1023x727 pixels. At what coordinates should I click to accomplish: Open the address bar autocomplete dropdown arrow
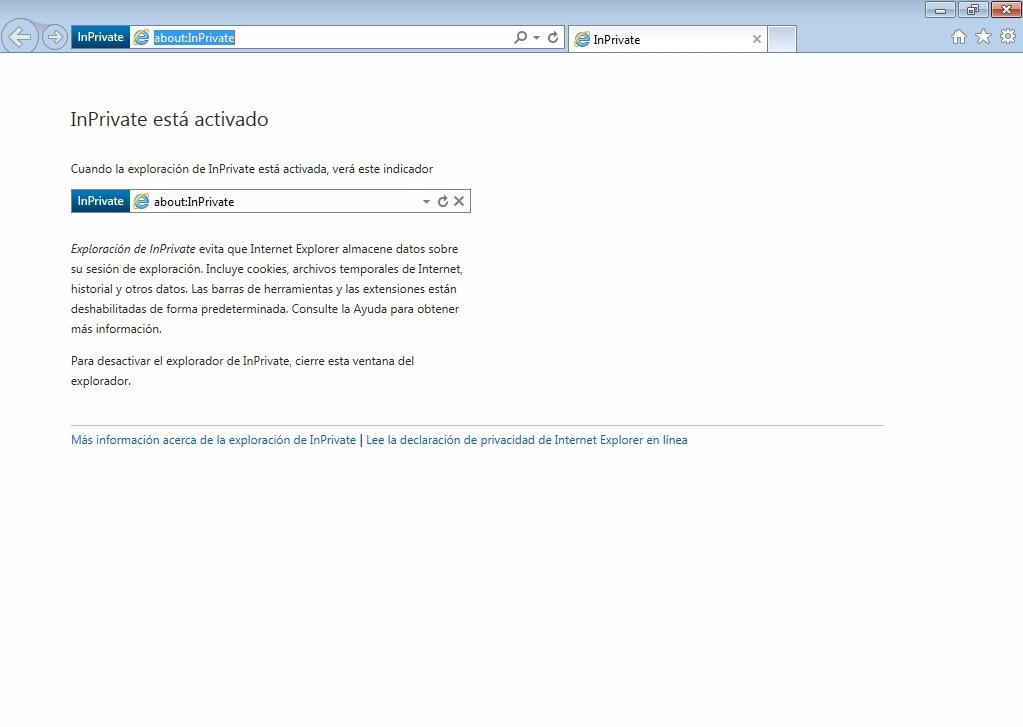[x=536, y=38]
